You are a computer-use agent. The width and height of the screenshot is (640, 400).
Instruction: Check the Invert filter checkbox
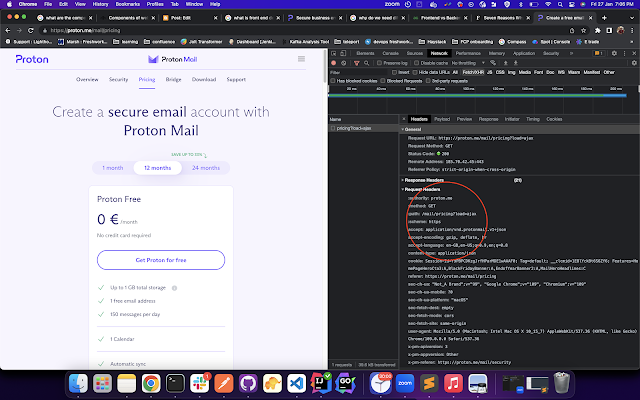pos(394,72)
